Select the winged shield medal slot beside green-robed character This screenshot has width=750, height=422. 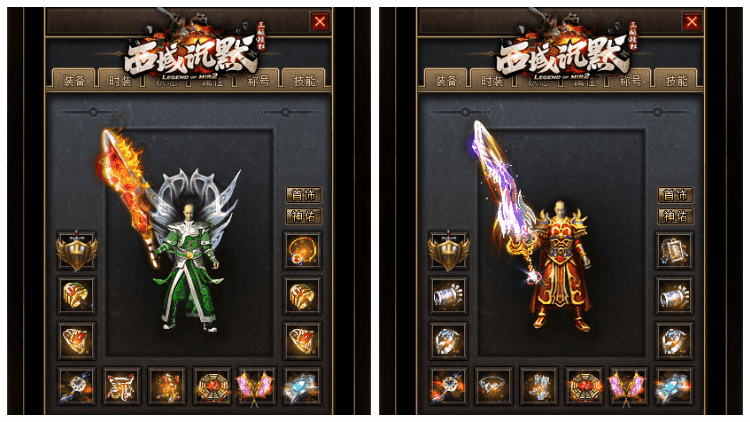[x=77, y=251]
